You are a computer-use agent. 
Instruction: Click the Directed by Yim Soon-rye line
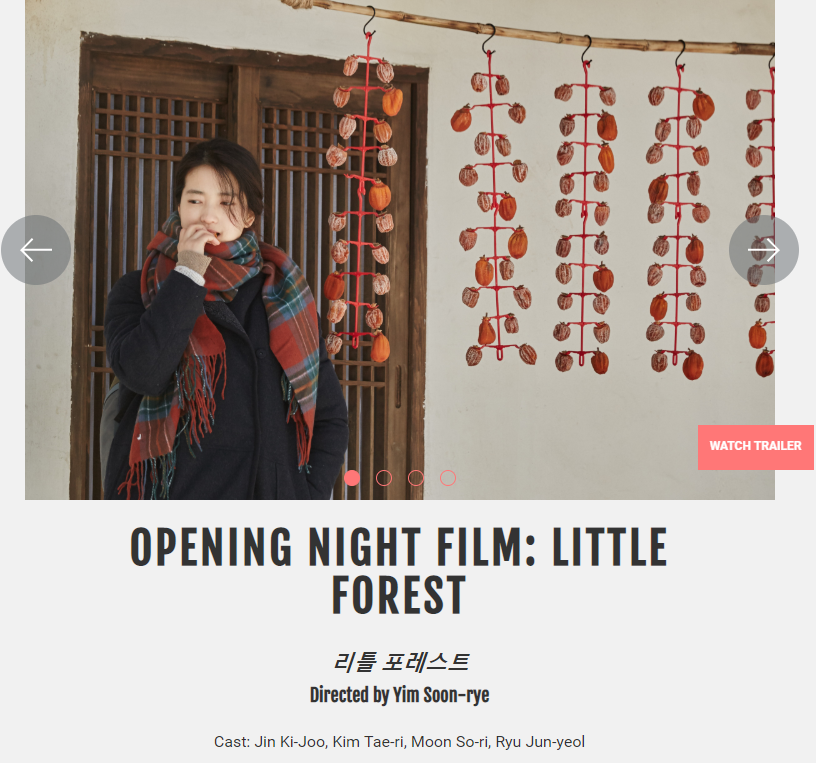point(399,695)
